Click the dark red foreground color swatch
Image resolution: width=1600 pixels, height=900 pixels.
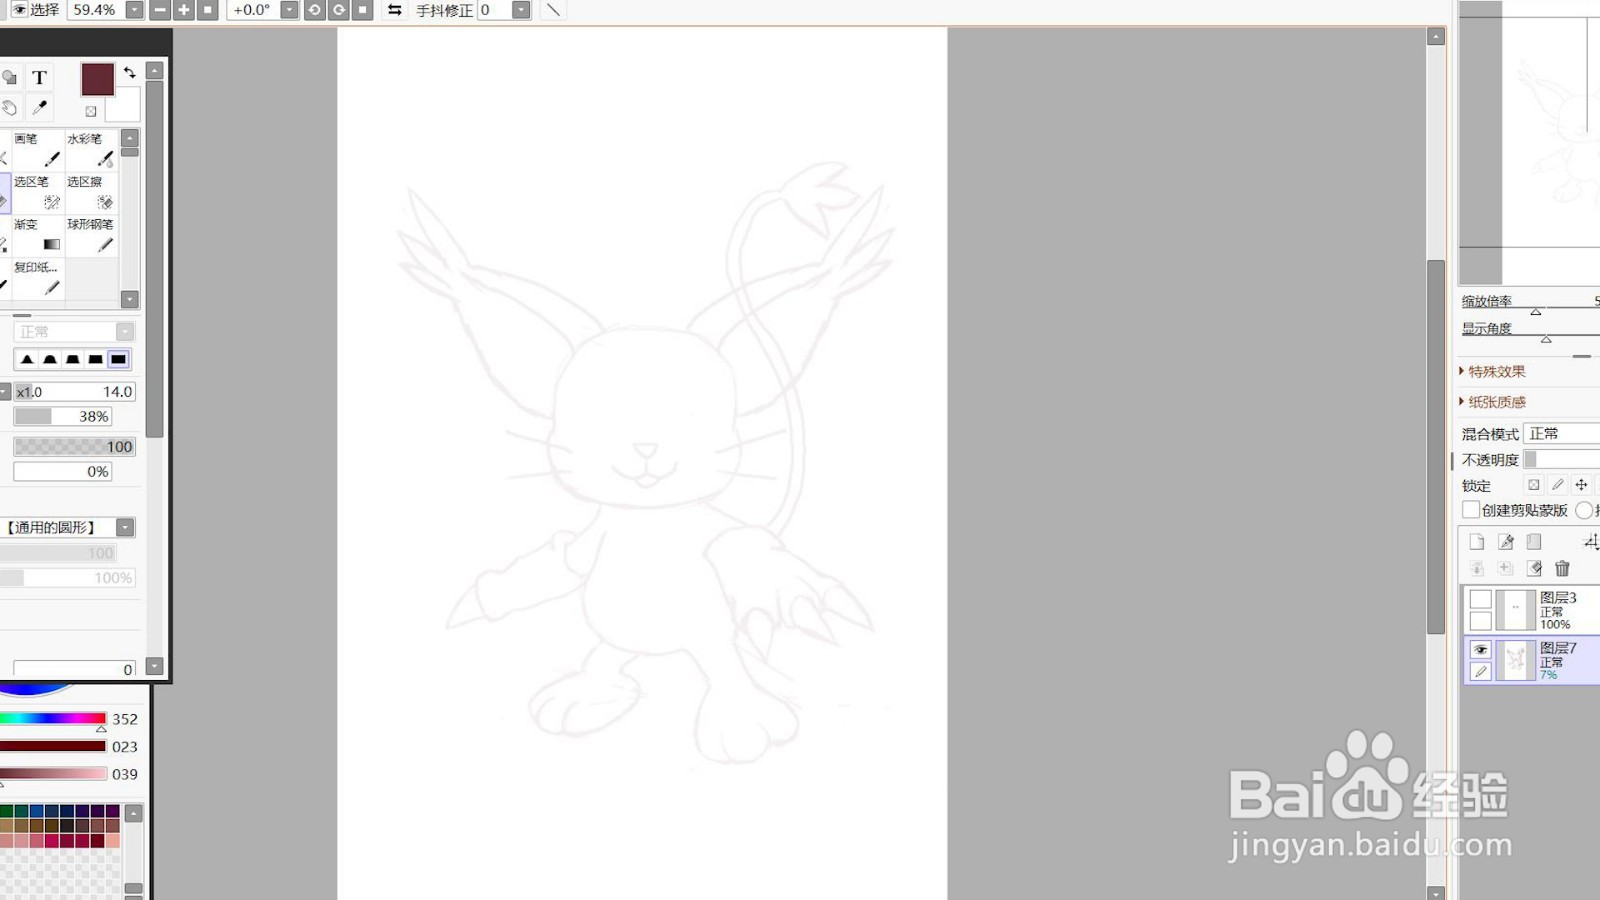(x=97, y=79)
